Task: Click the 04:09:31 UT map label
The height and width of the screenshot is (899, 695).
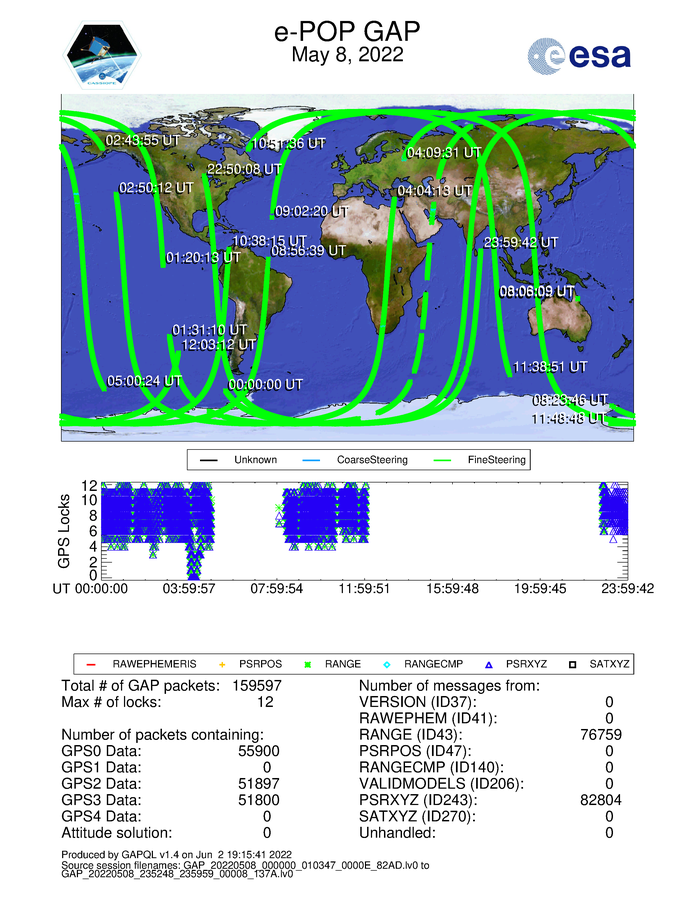Action: pos(443,152)
